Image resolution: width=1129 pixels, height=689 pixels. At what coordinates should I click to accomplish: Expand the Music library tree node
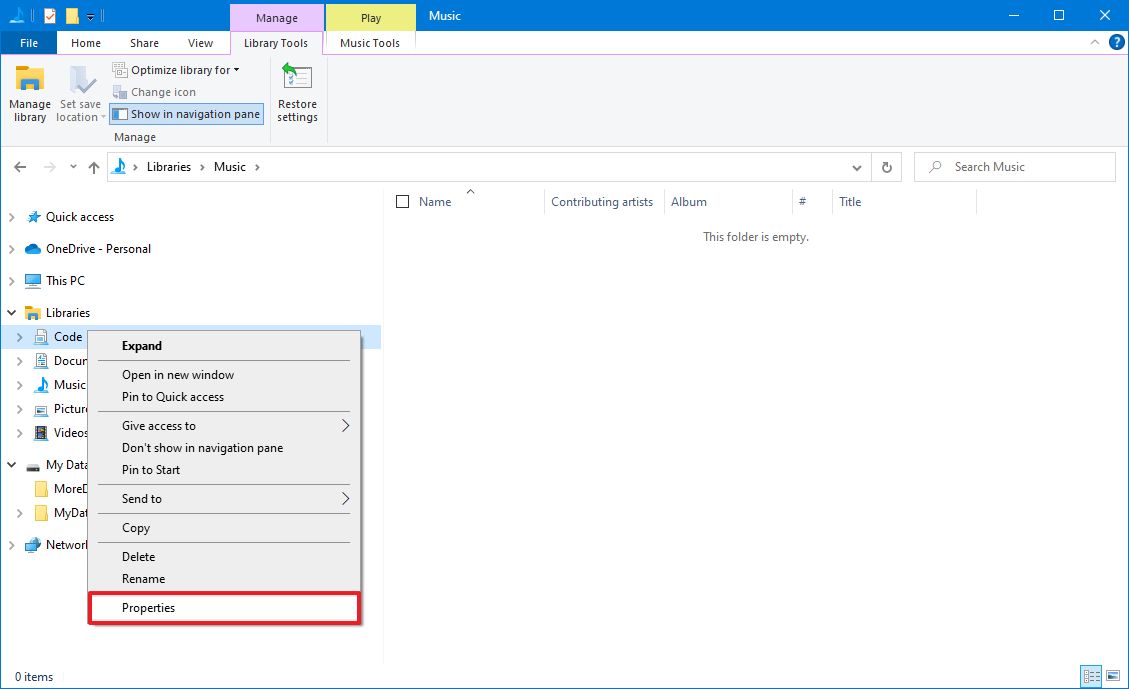[x=19, y=385]
